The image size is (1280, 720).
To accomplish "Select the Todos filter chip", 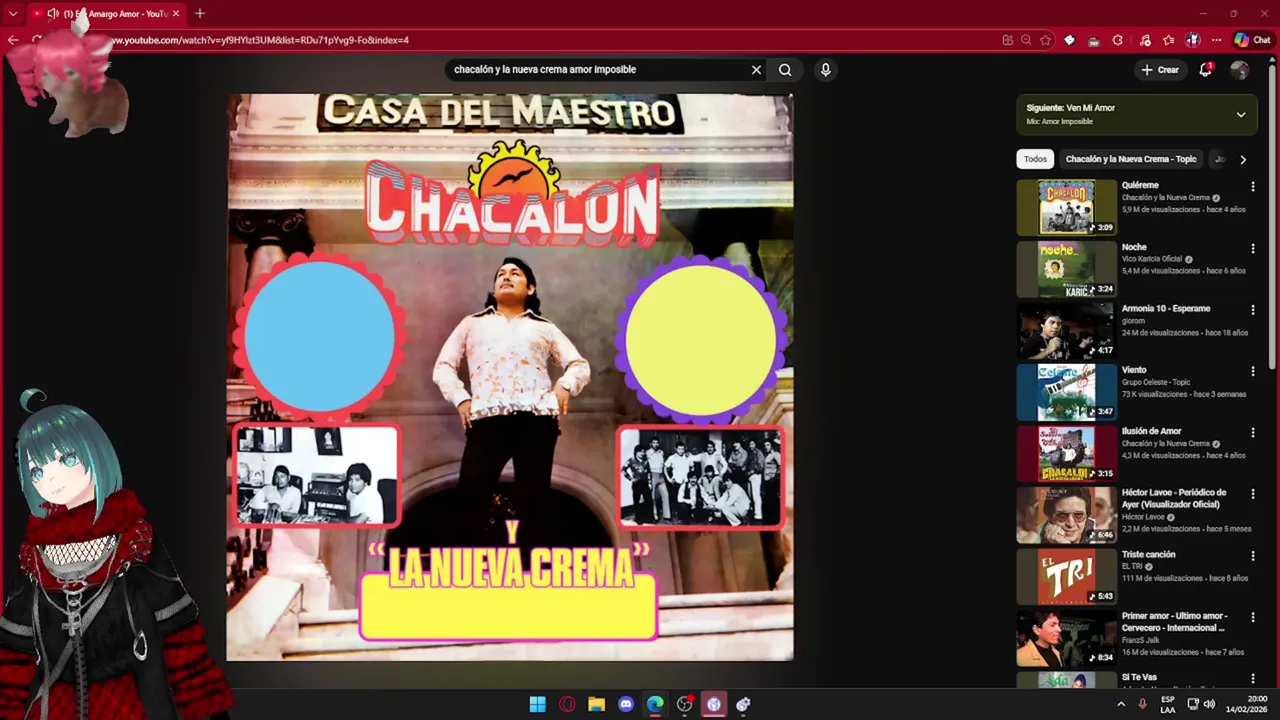I will [x=1035, y=159].
